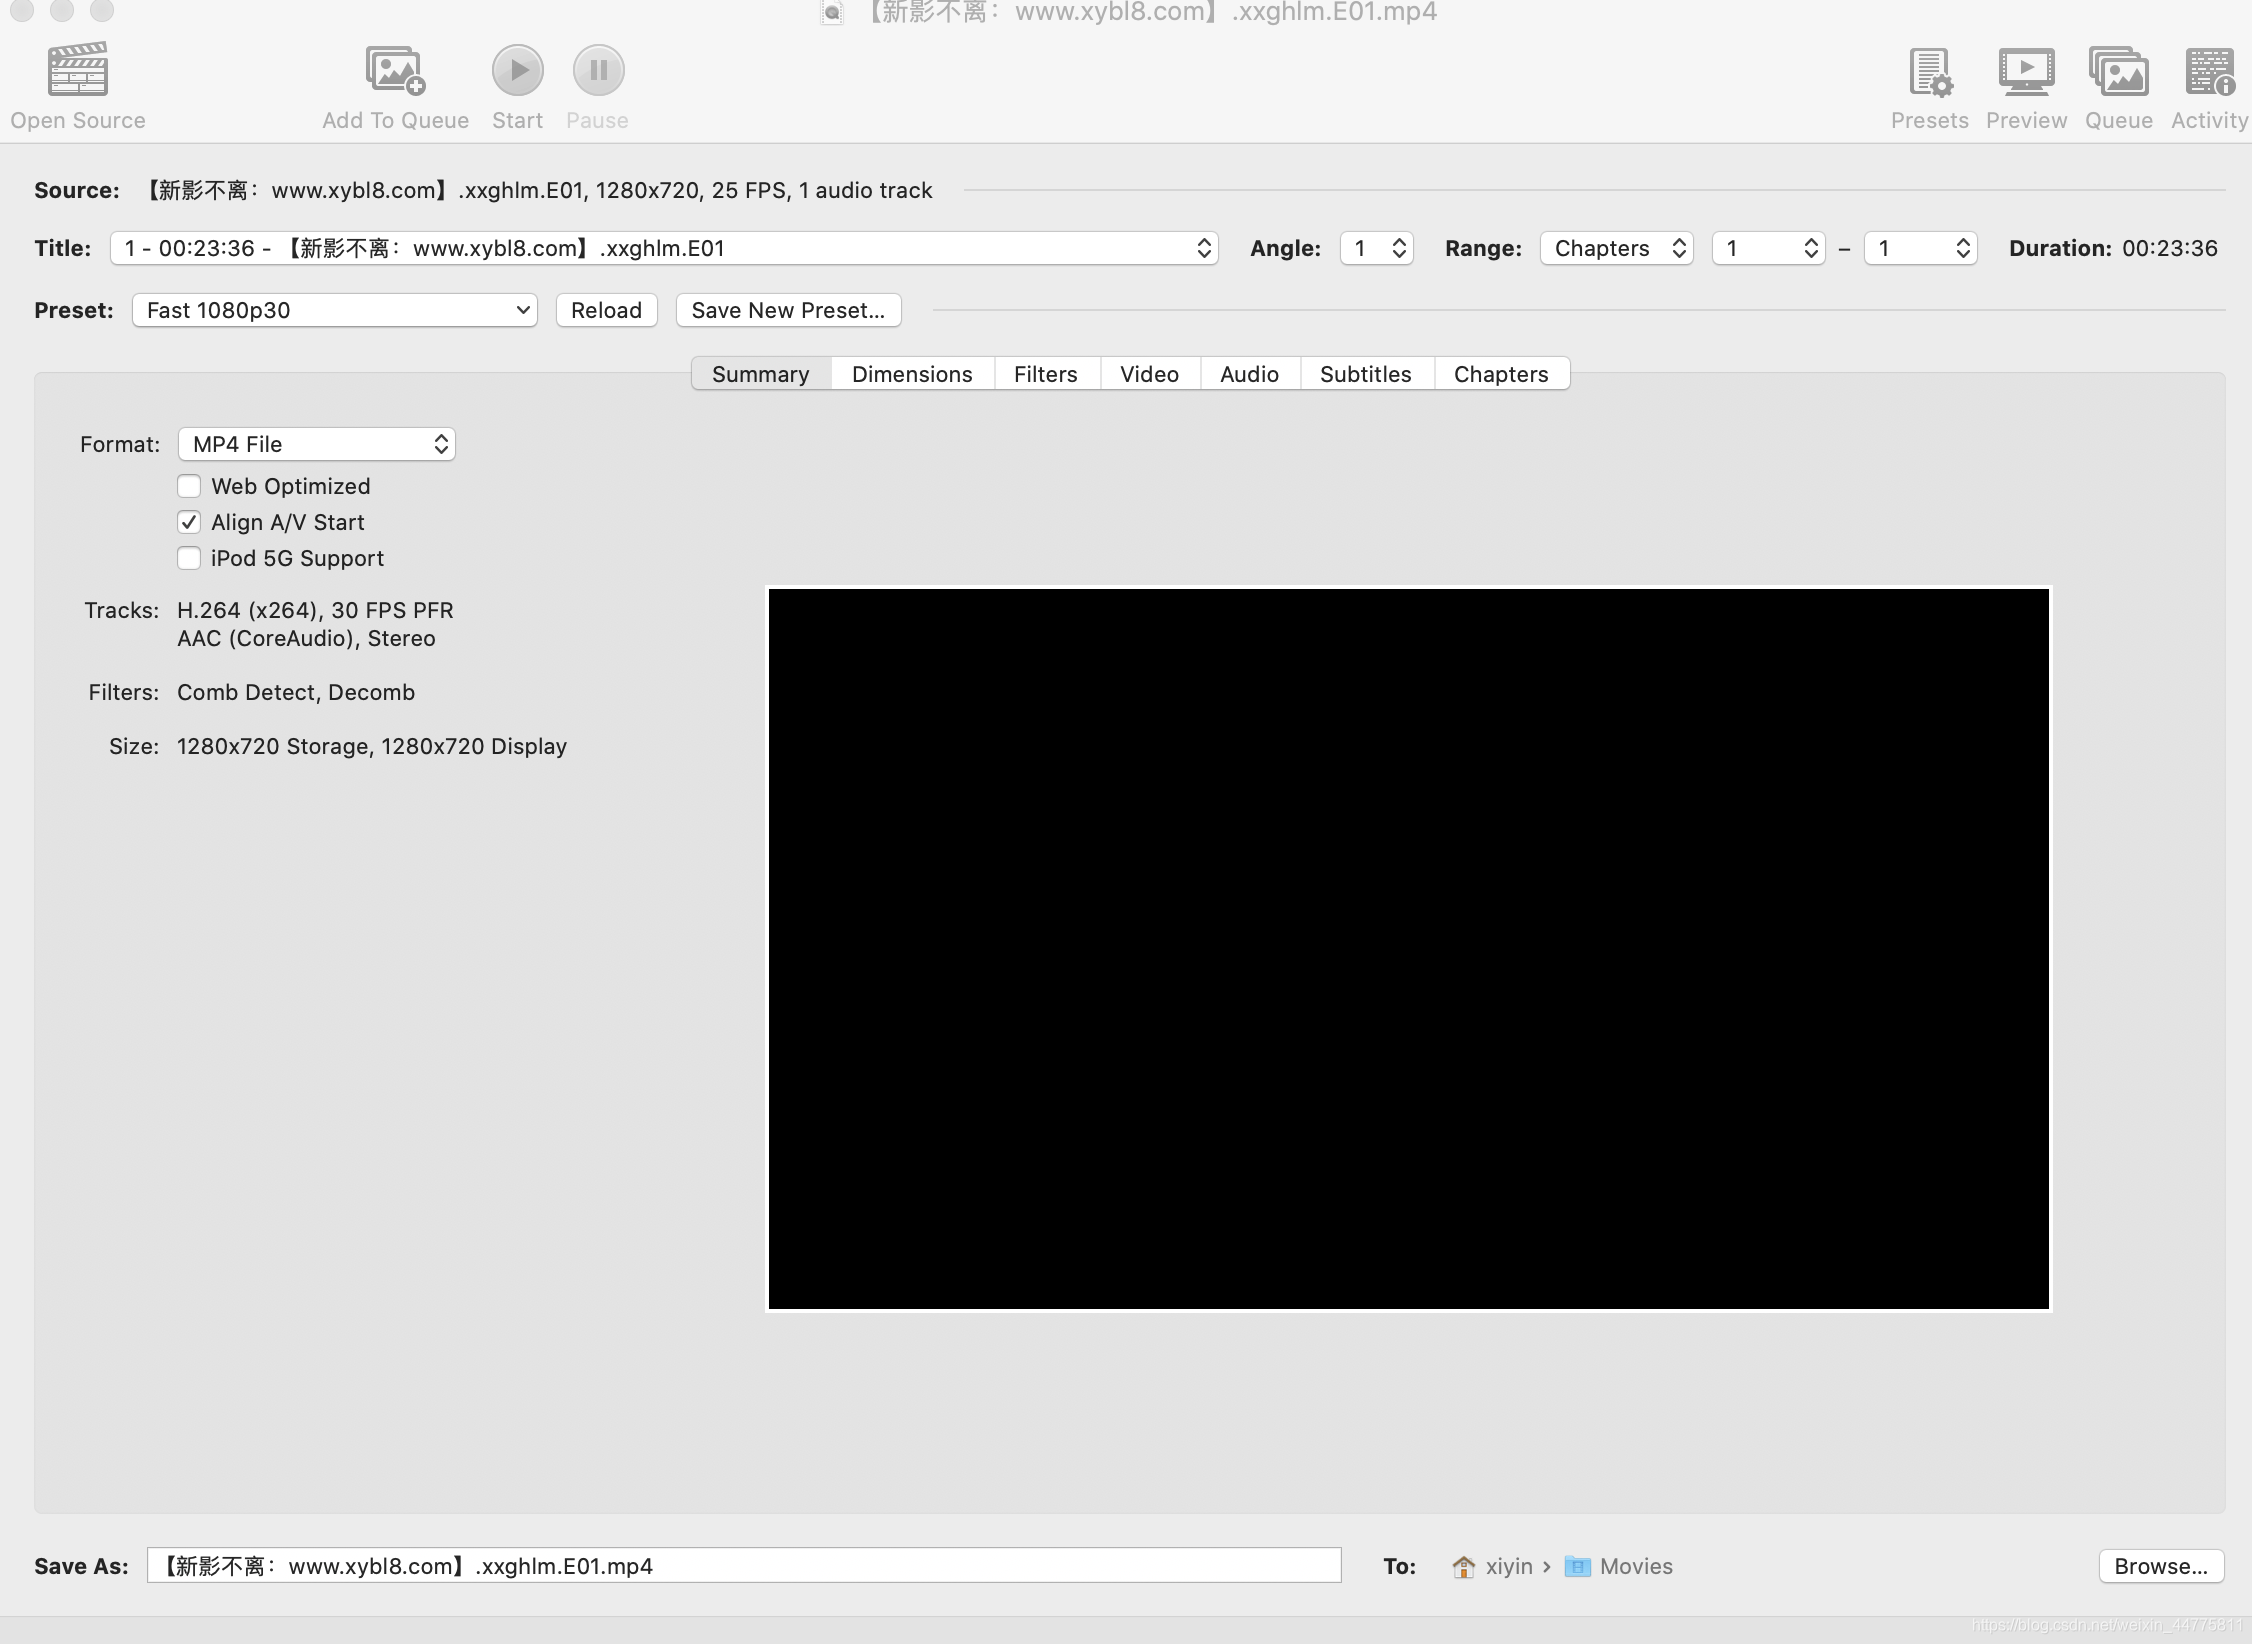Expand the Range Chapters dropdown
The image size is (2252, 1644).
click(1616, 248)
